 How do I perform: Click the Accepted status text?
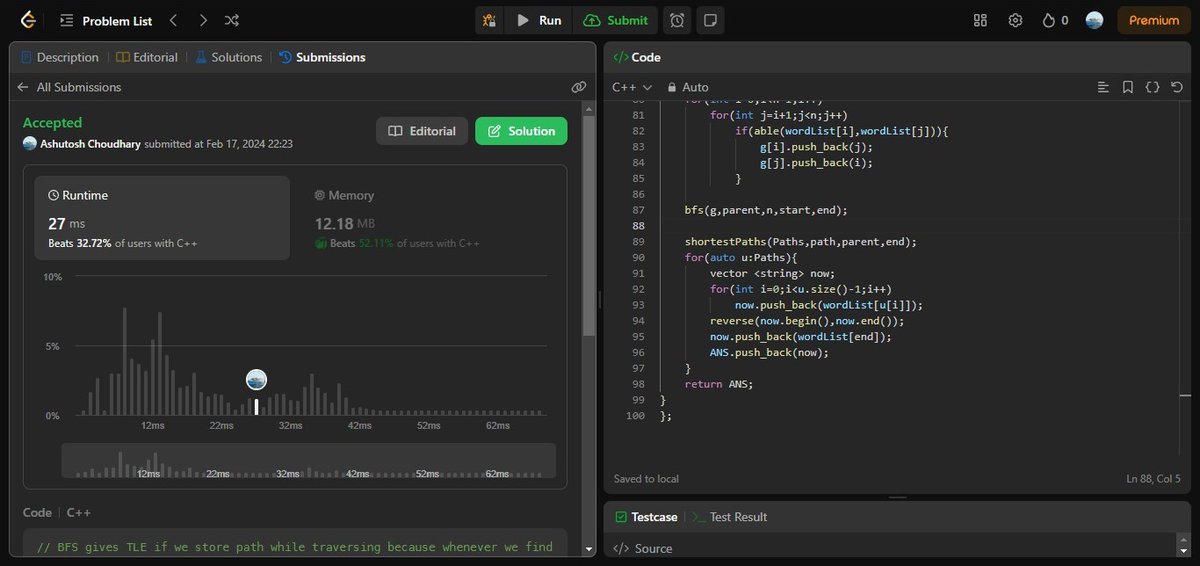coord(52,122)
